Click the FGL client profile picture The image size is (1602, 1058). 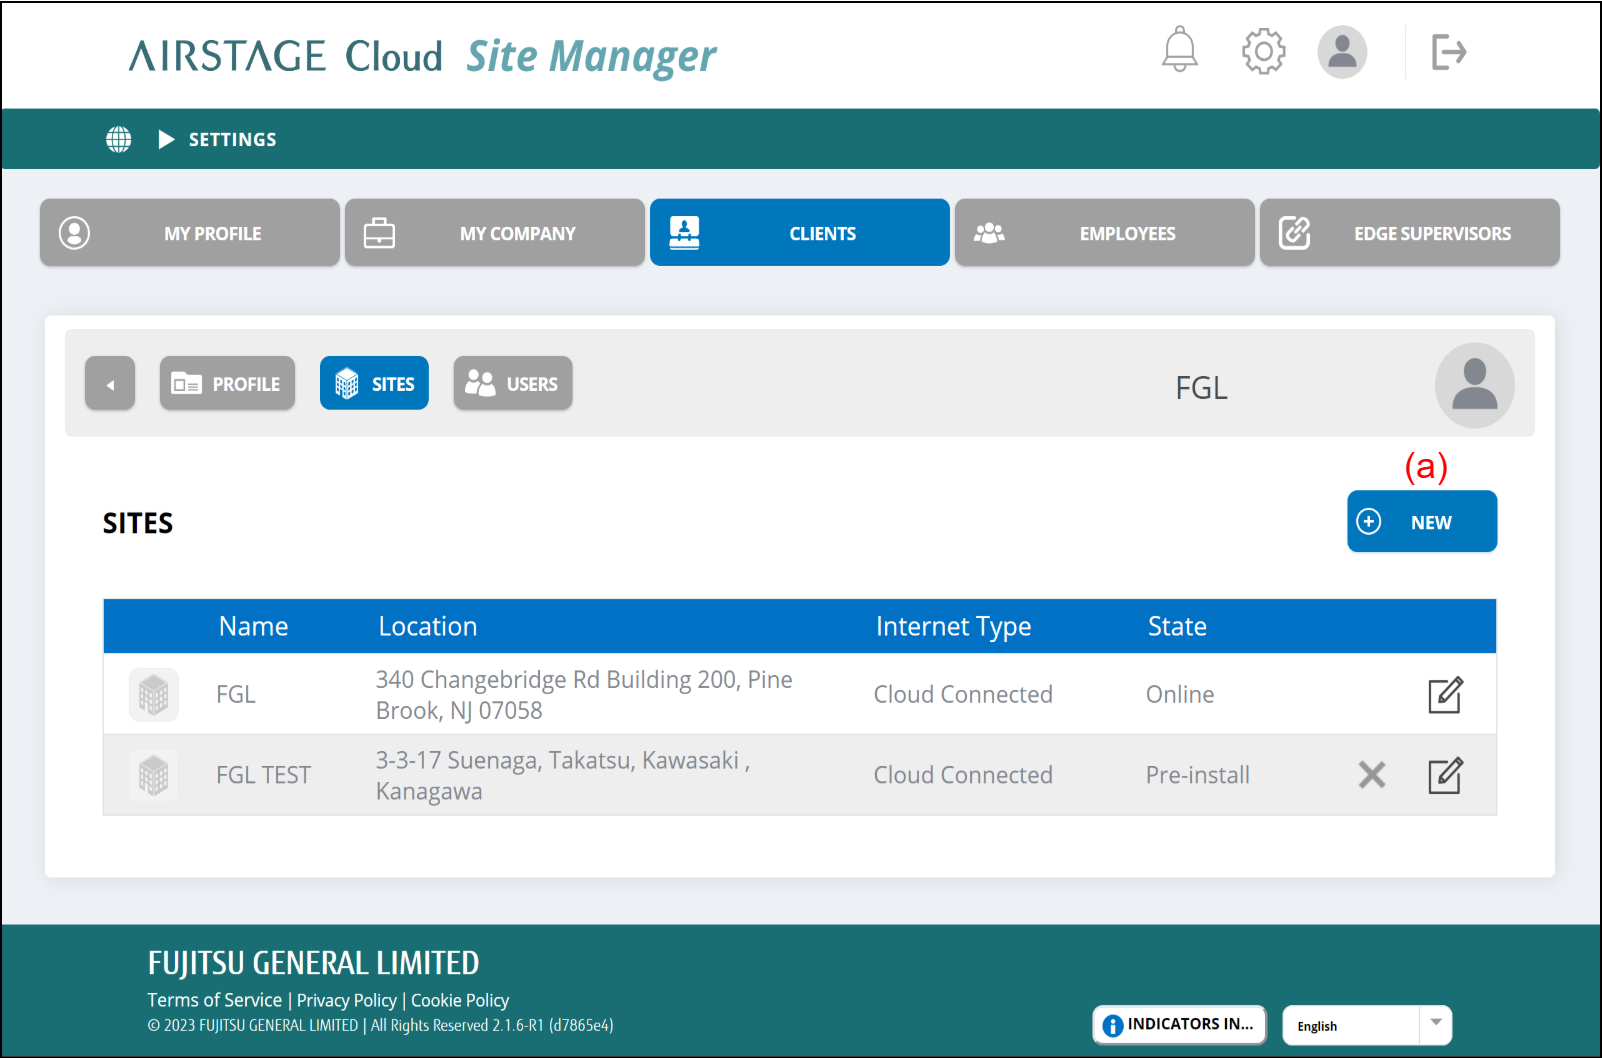click(x=1474, y=386)
